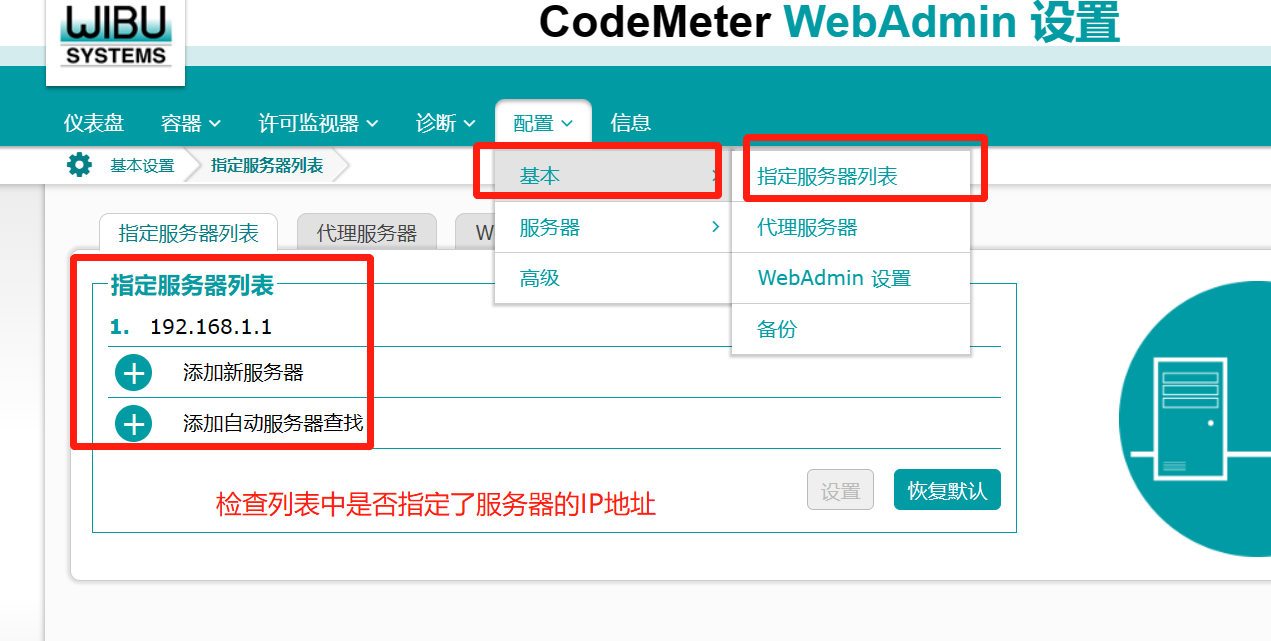Expand the 容器 dropdown menu
Viewport: 1271px width, 641px height.
point(191,123)
